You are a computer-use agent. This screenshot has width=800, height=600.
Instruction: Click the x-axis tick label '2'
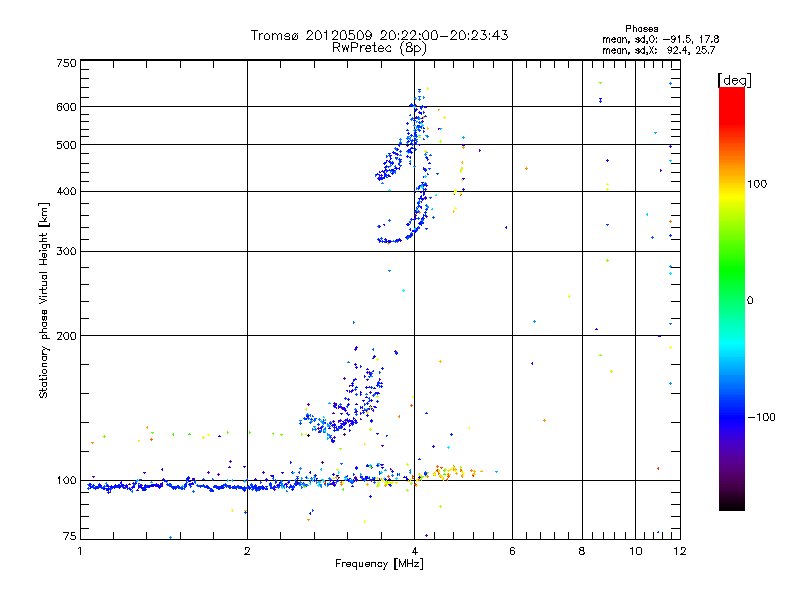[x=247, y=551]
